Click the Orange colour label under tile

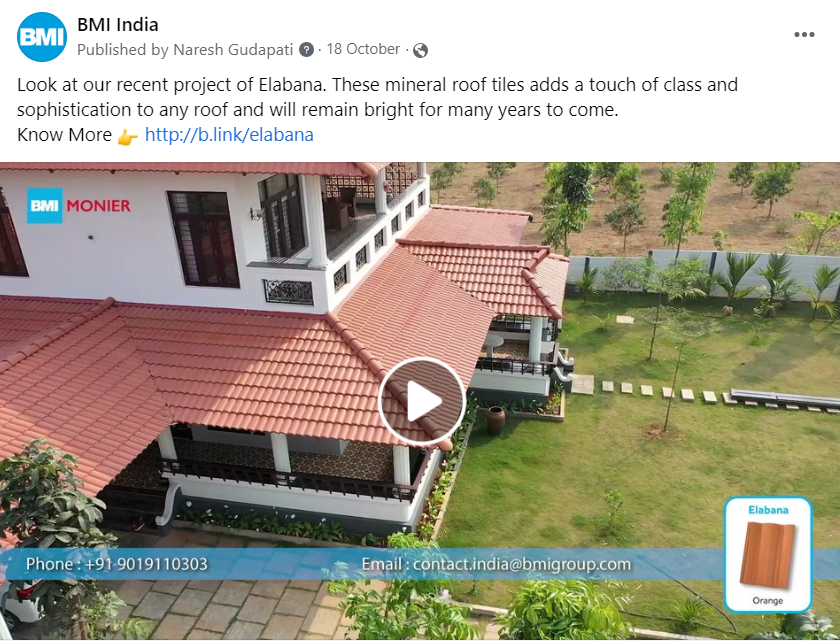tap(768, 600)
